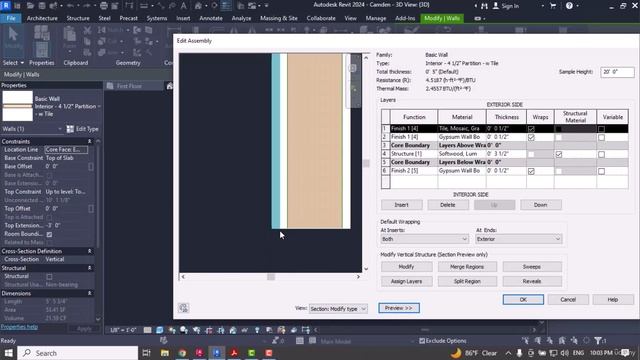
Task: Open Default 3D View house icon
Action: point(198,6)
